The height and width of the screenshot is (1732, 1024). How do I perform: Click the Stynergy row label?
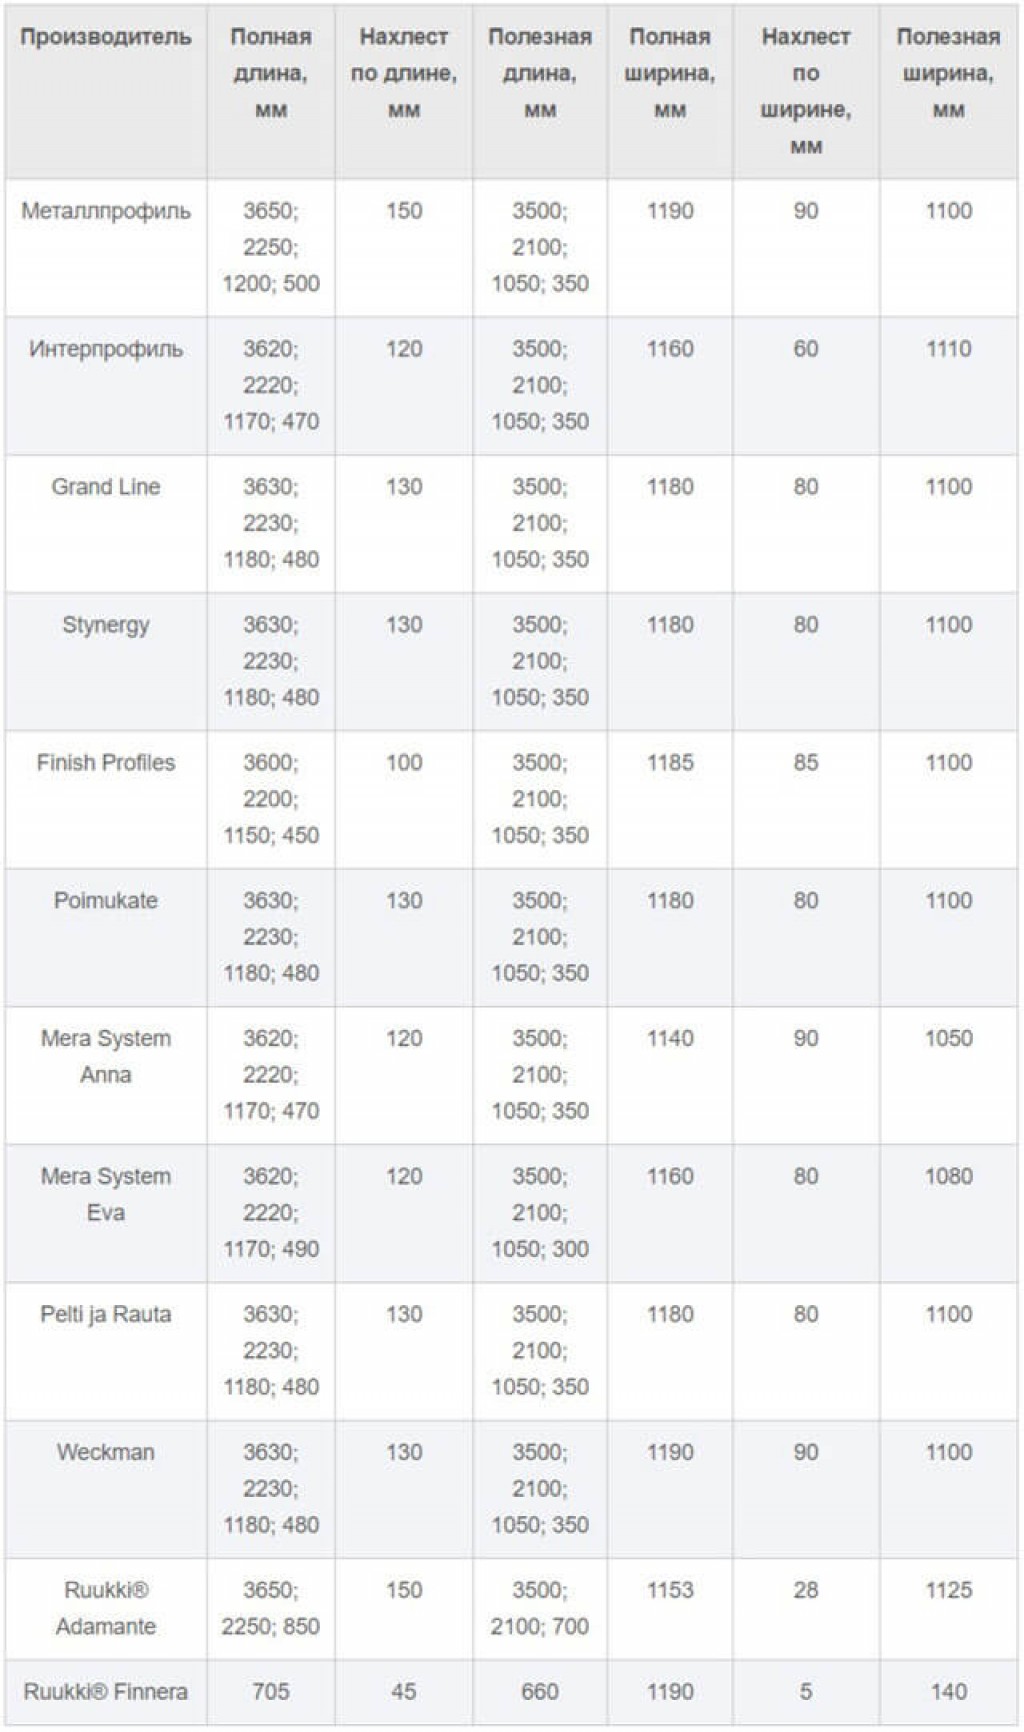coord(106,625)
